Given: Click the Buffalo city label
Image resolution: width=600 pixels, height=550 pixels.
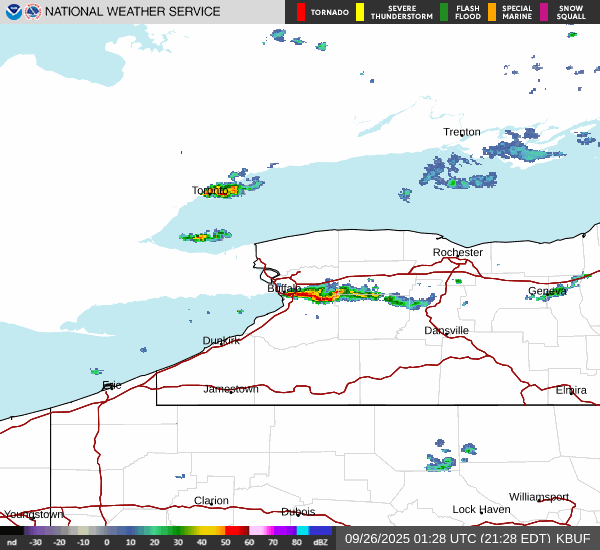Looking at the screenshot, I should tap(284, 288).
